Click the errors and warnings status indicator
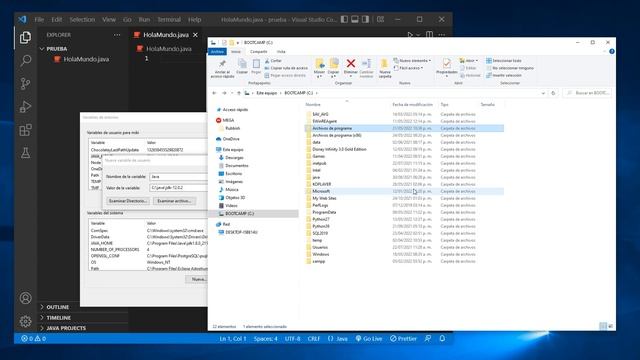Viewport: 640px width, 360px height. [x=33, y=338]
